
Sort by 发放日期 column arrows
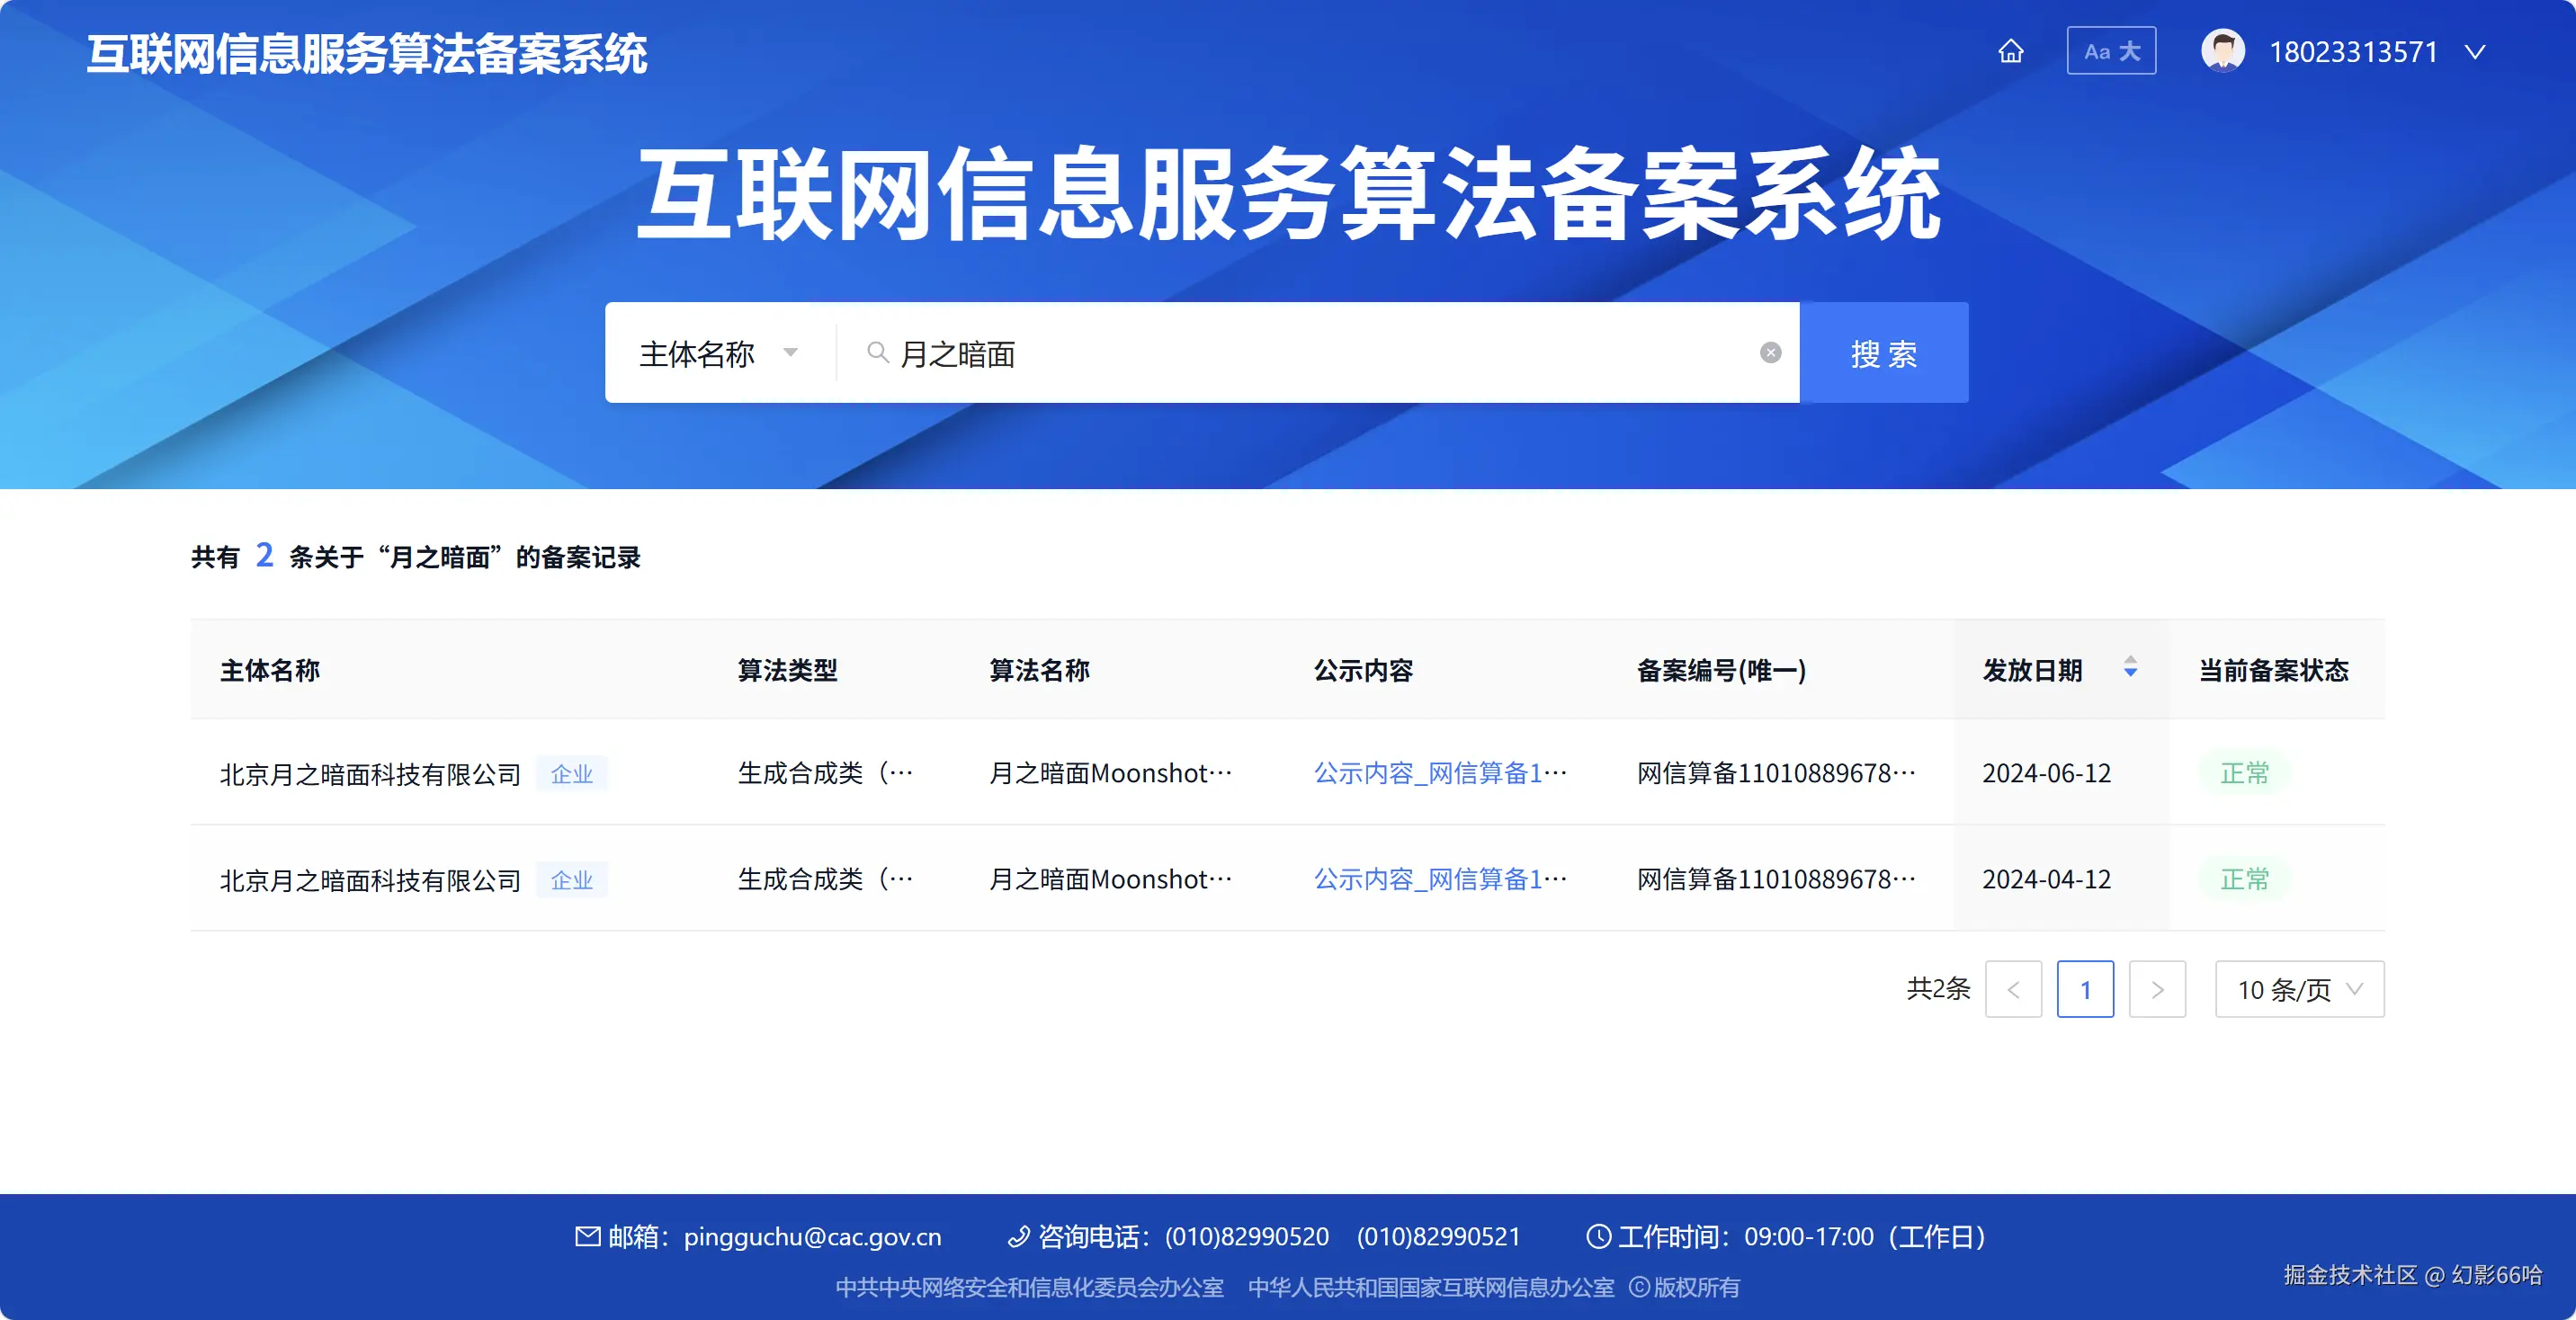pos(2130,667)
